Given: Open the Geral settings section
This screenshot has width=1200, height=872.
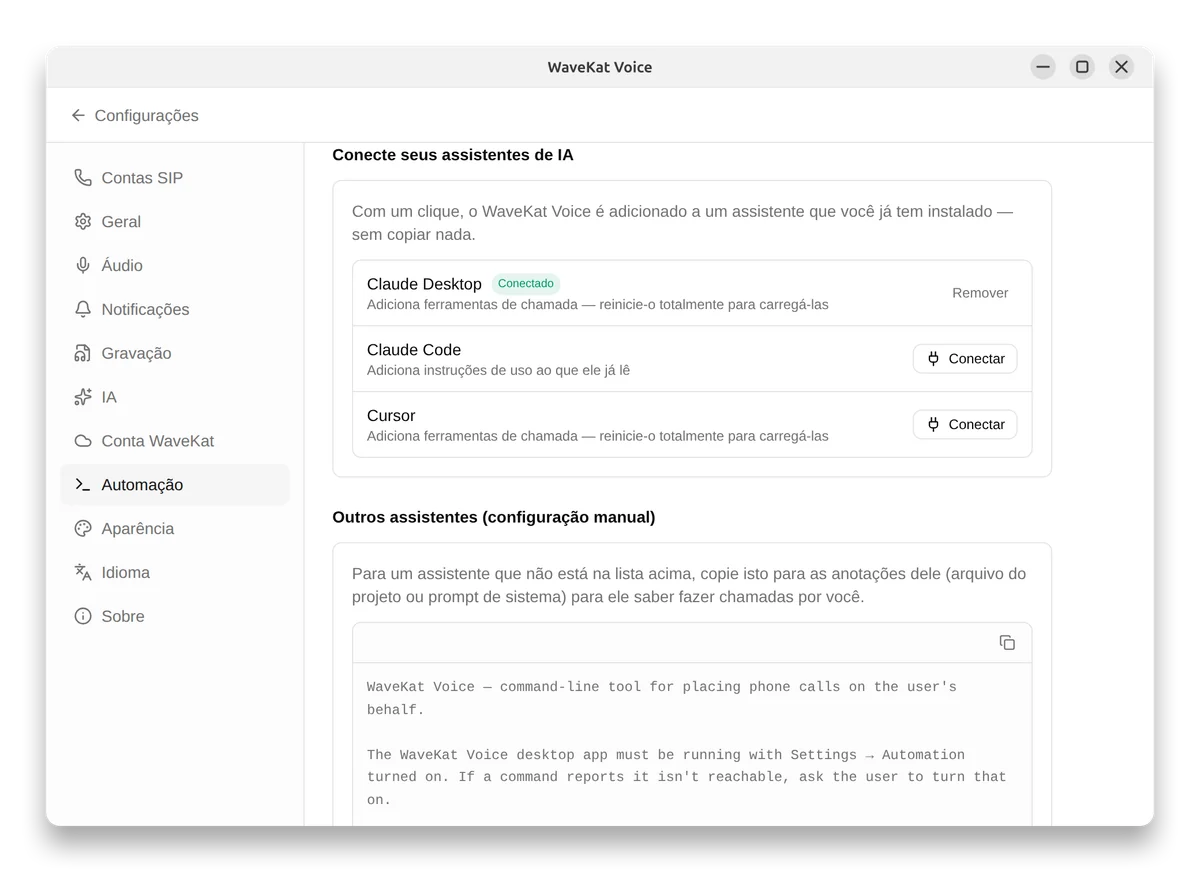Looking at the screenshot, I should [x=175, y=222].
